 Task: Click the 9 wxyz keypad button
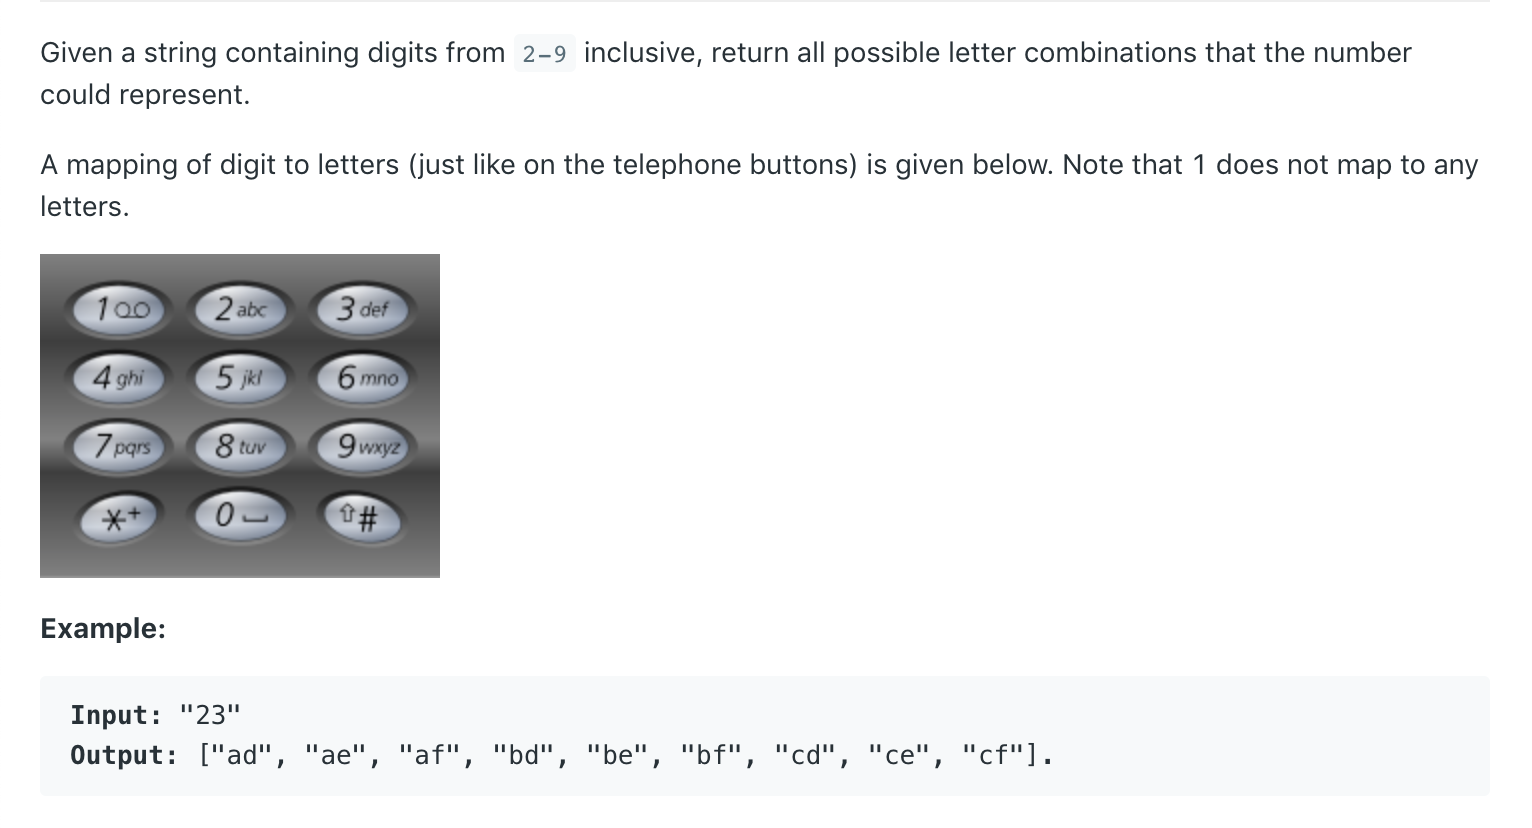pos(362,446)
